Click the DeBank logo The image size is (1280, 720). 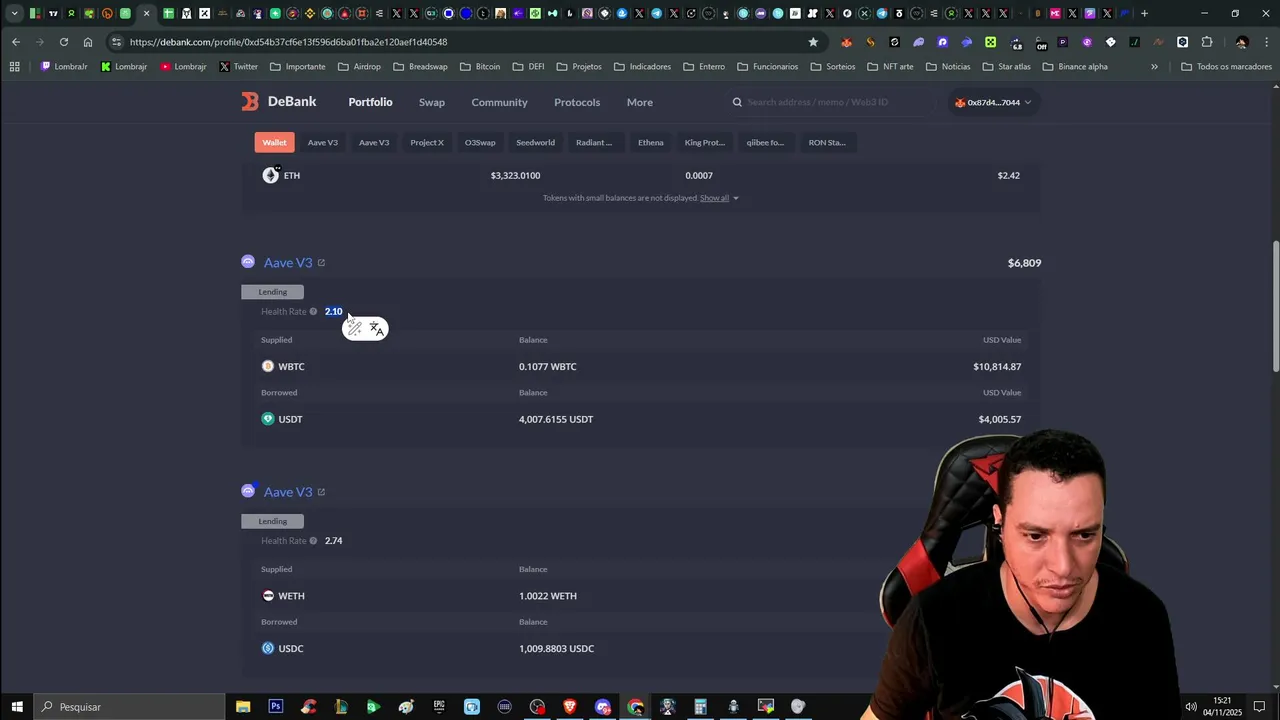278,102
